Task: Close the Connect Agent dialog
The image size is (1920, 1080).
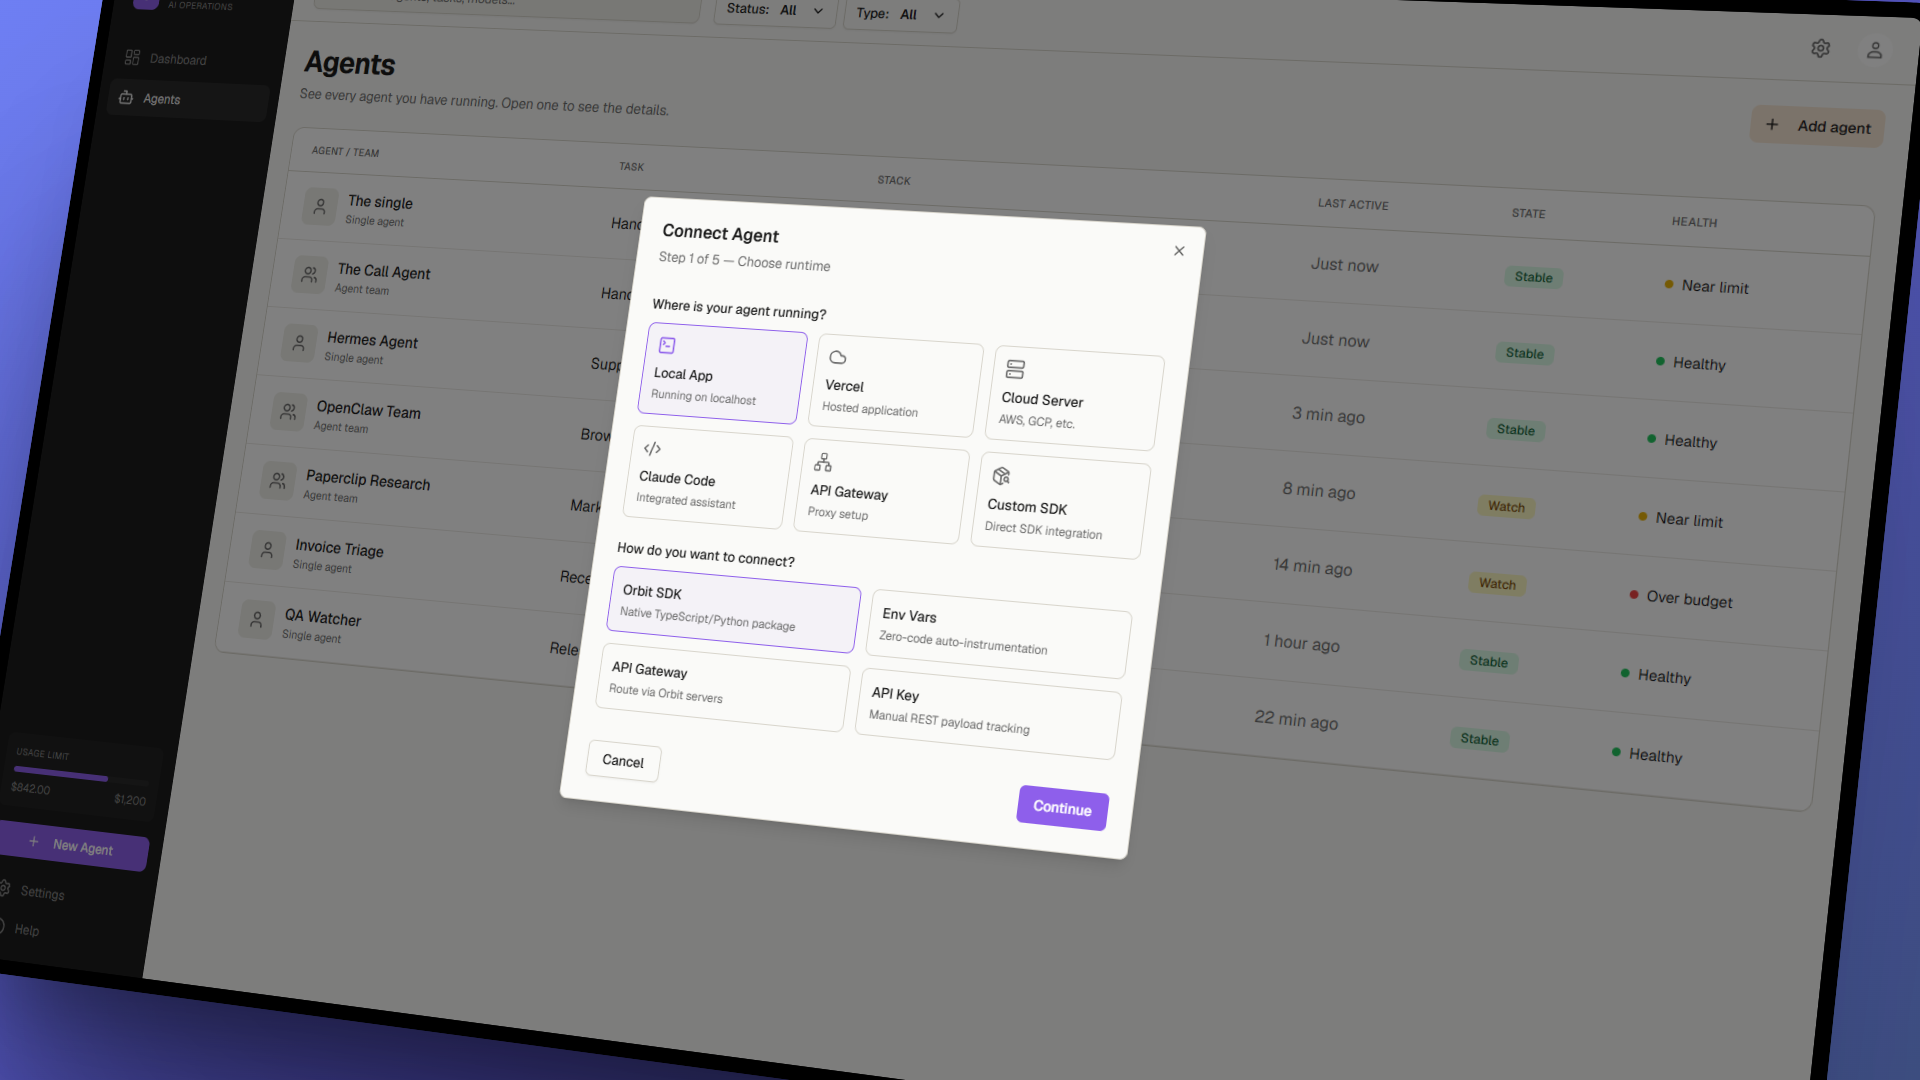Action: point(1179,251)
